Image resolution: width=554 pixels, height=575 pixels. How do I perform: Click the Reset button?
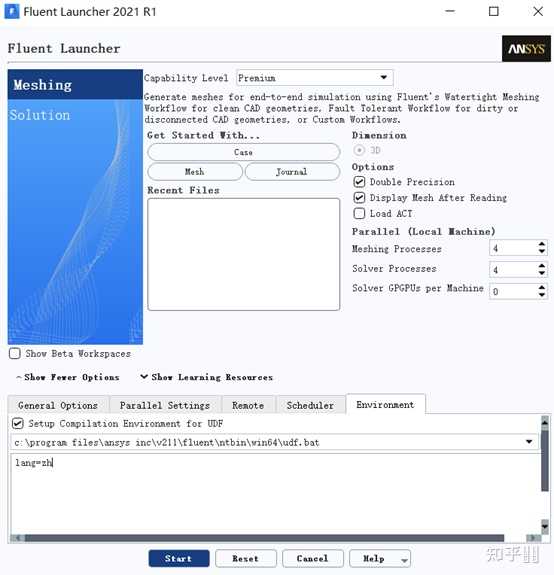[x=246, y=558]
